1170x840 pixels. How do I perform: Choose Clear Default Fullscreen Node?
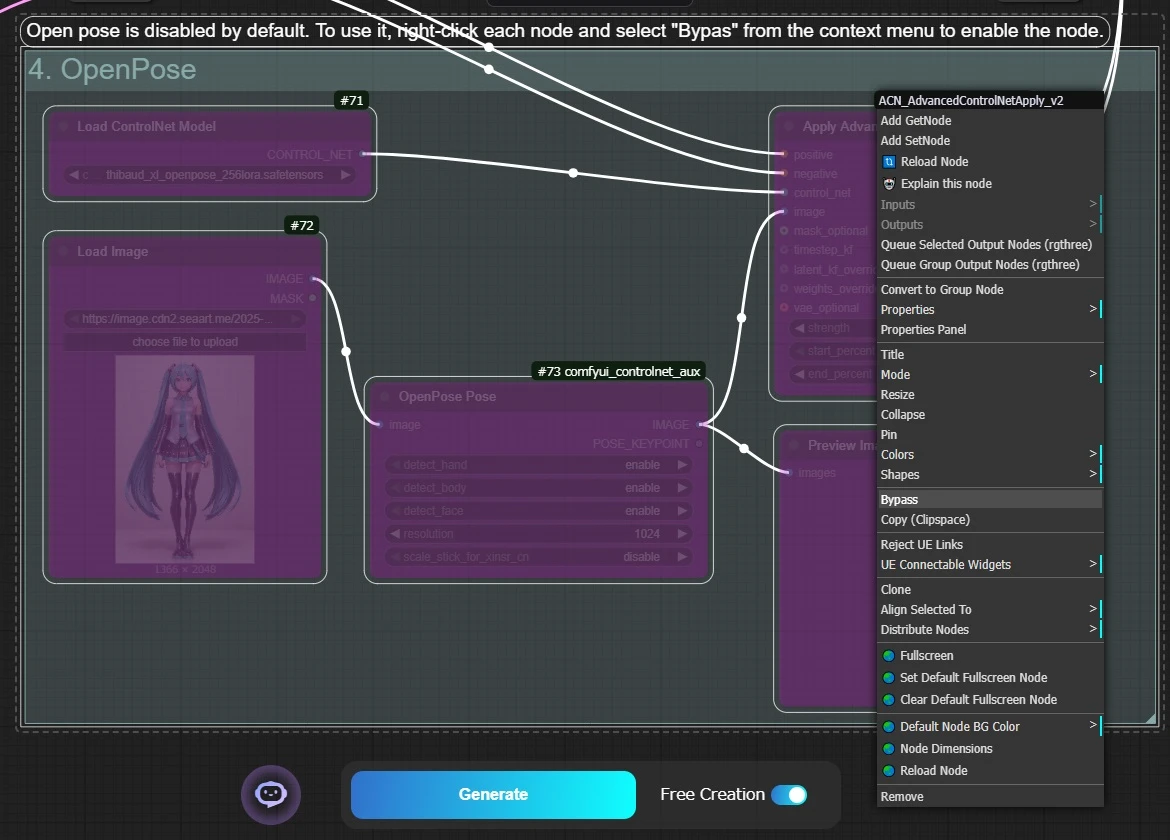(x=978, y=700)
